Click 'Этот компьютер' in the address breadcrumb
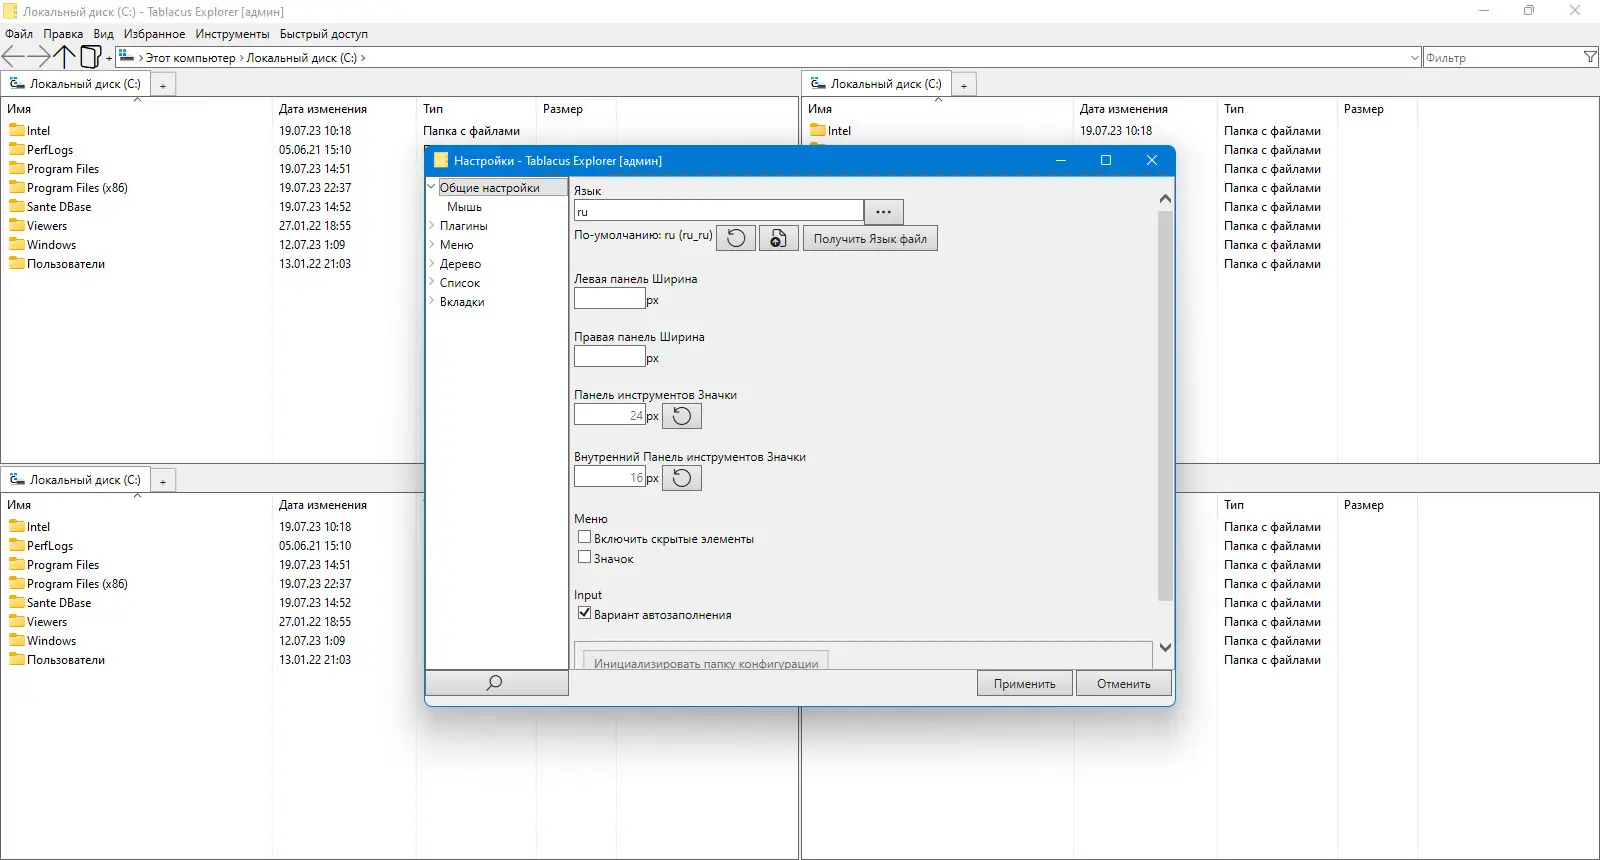Screen dimensions: 1600x860 191,58
